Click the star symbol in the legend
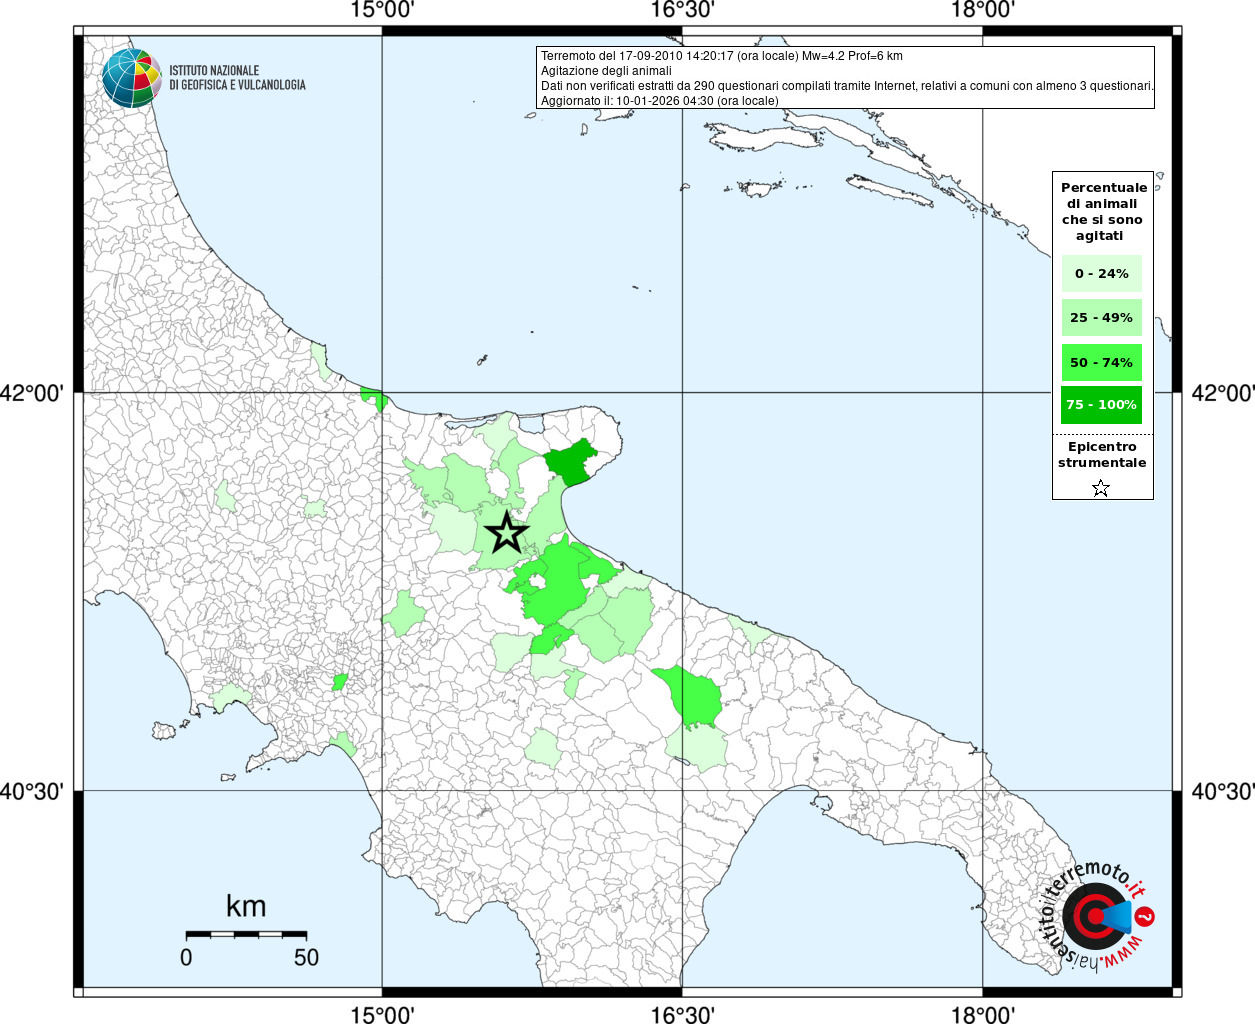 (x=1101, y=488)
